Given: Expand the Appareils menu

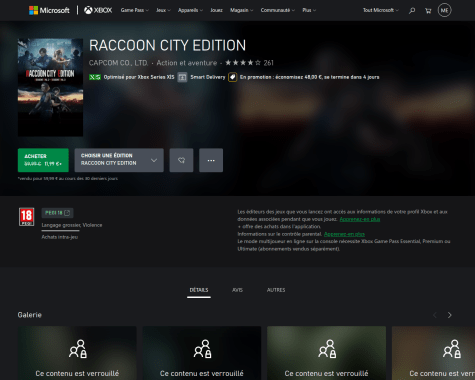Looking at the screenshot, I should (x=190, y=10).
